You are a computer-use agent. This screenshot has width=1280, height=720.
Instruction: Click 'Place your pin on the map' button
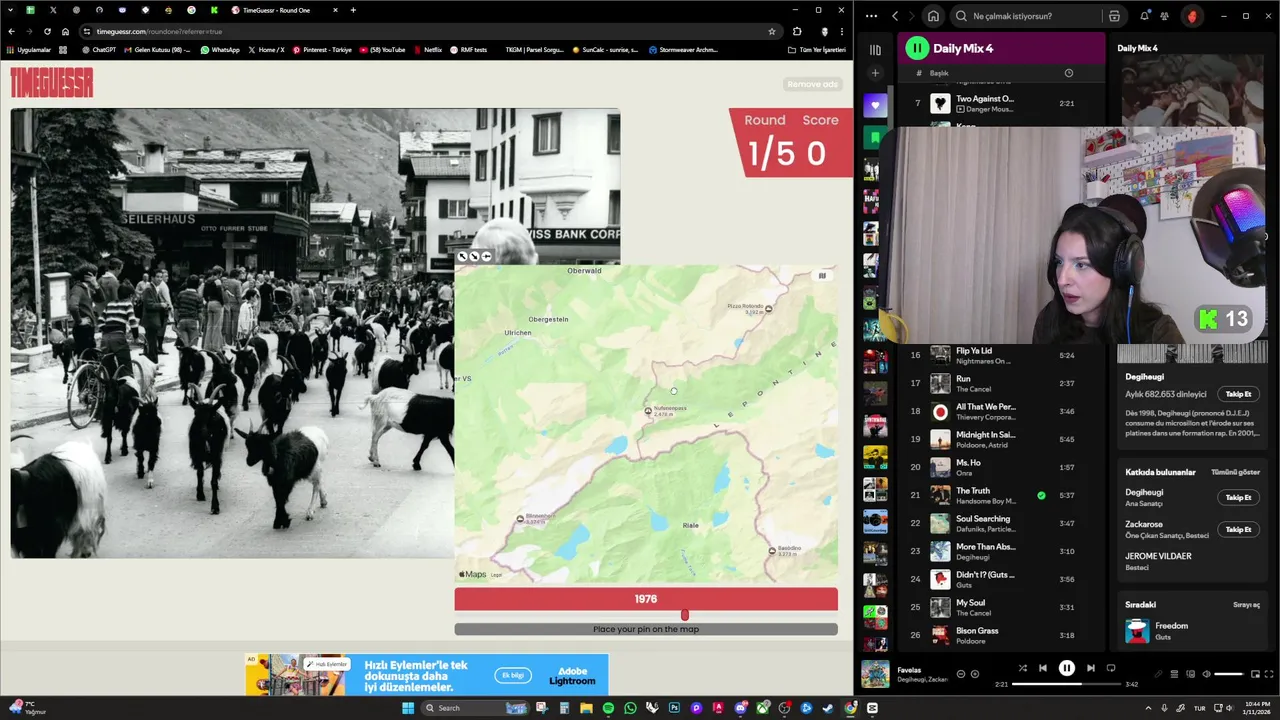646,629
